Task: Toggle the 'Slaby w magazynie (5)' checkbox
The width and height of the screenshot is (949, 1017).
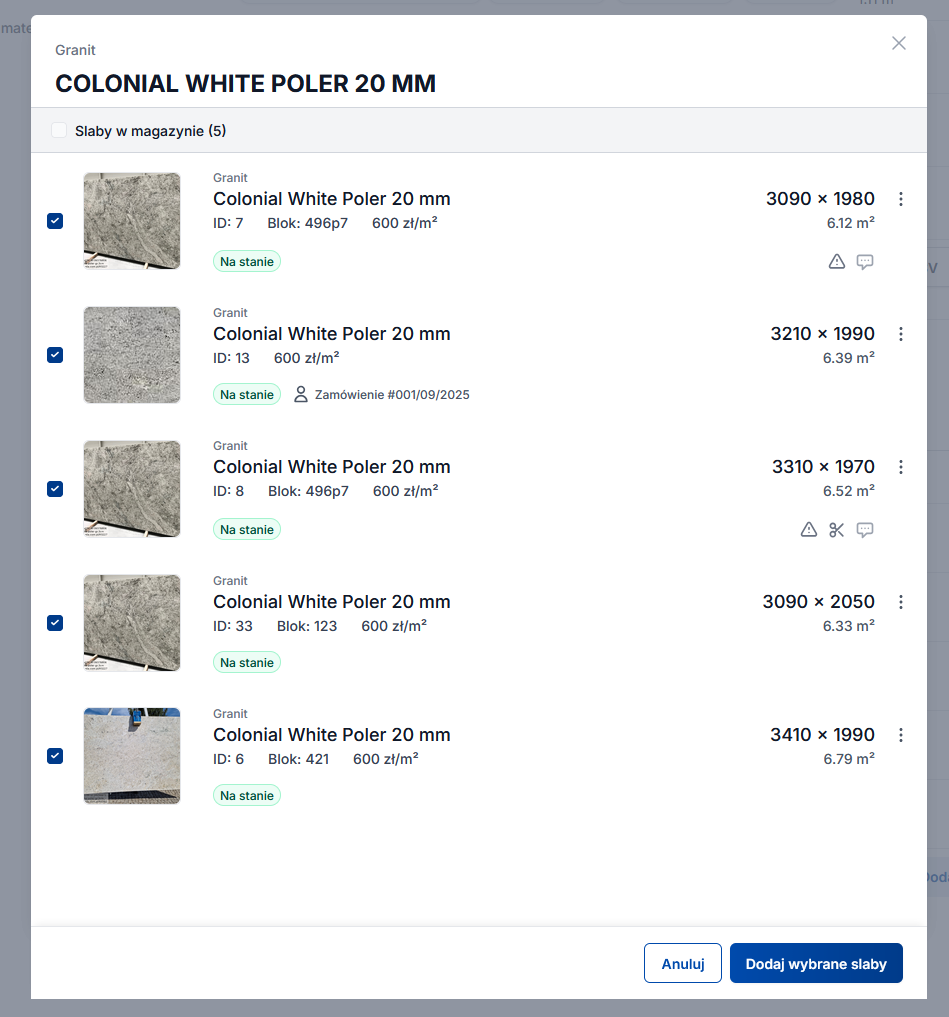Action: point(59,131)
